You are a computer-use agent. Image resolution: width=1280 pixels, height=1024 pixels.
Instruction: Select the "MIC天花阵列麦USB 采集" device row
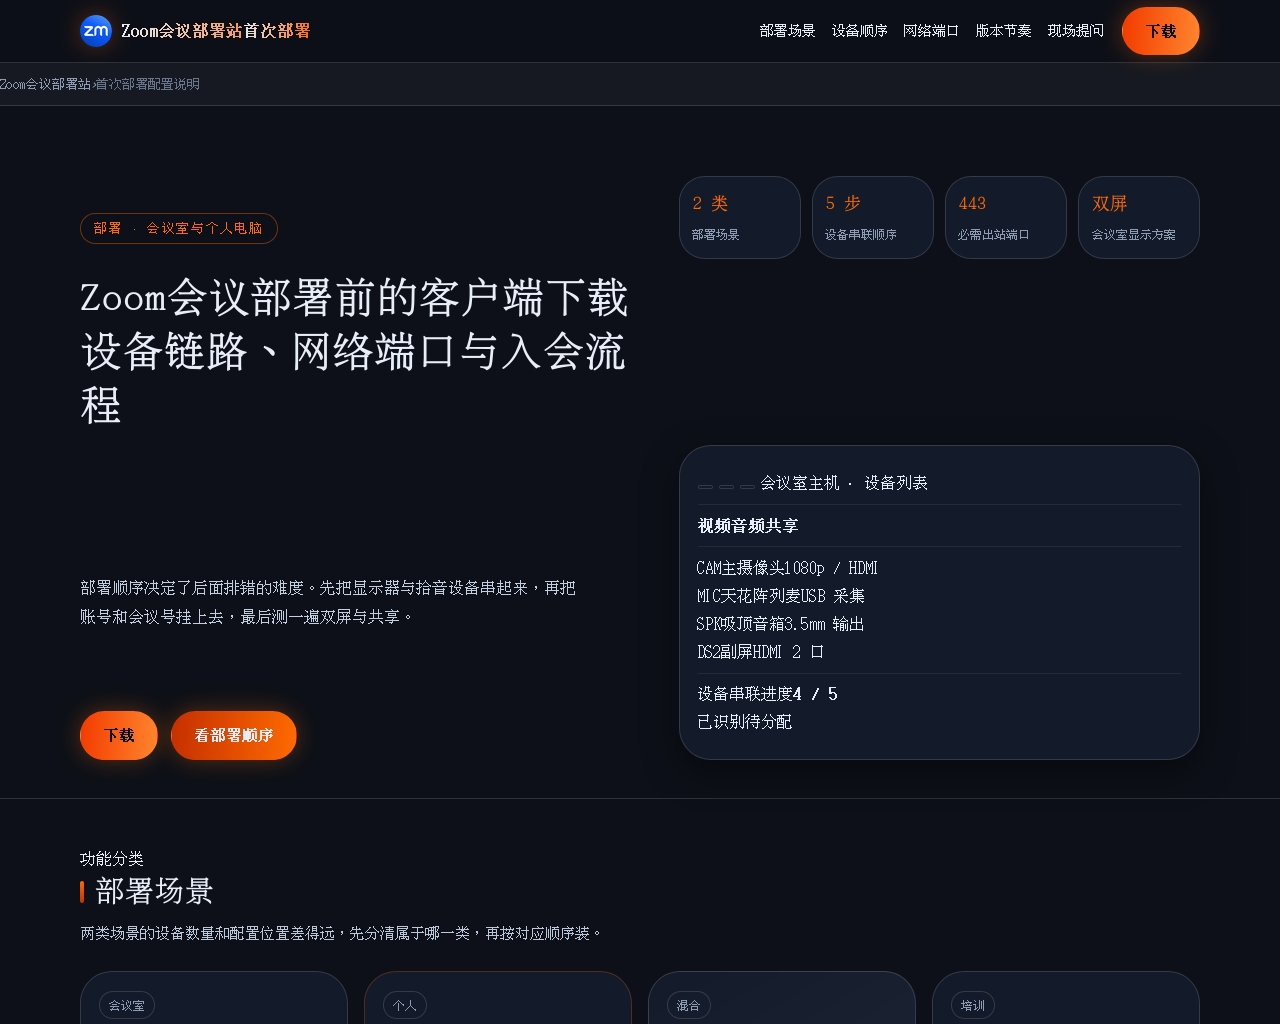pyautogui.click(x=781, y=596)
